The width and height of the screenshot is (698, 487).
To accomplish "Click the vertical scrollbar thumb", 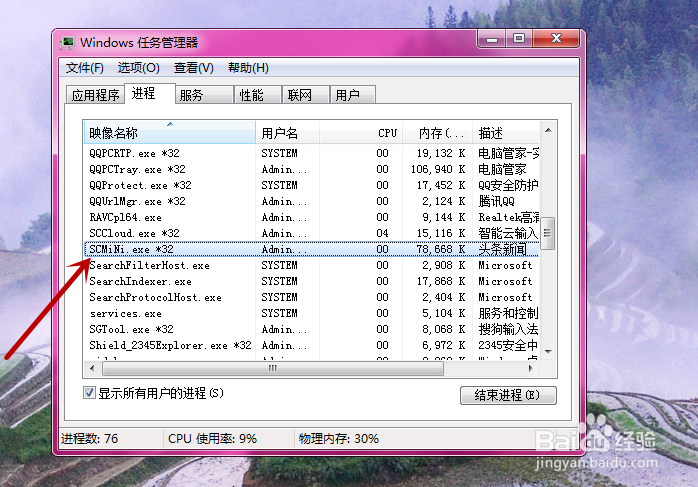I will pyautogui.click(x=548, y=233).
